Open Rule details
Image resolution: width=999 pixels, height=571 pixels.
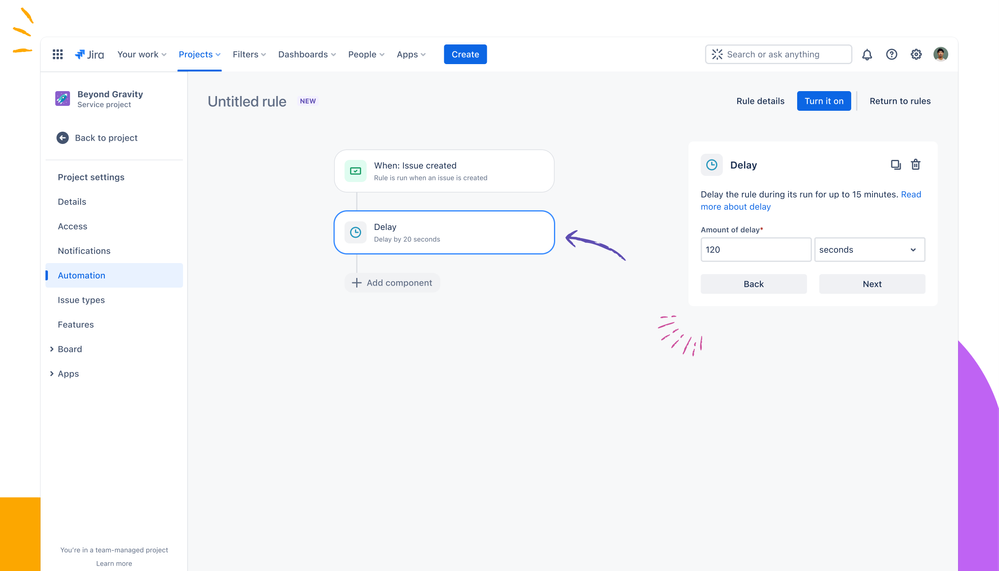(760, 101)
